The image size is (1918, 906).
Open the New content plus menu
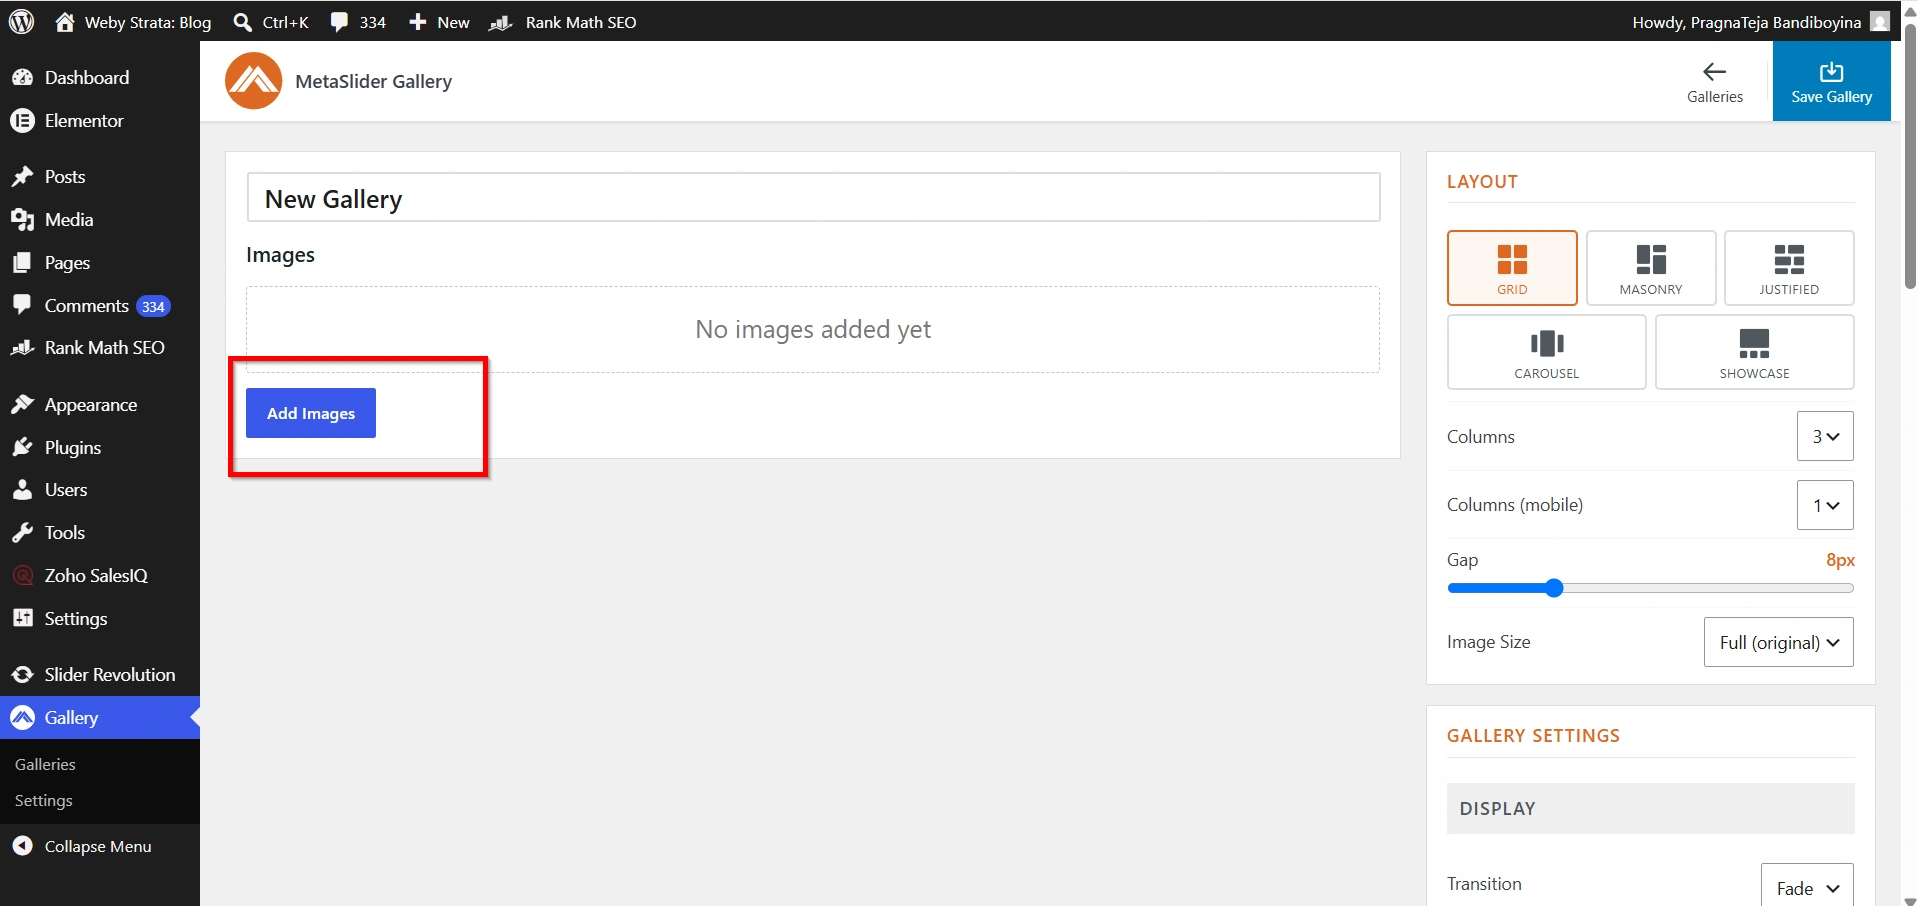pyautogui.click(x=439, y=22)
